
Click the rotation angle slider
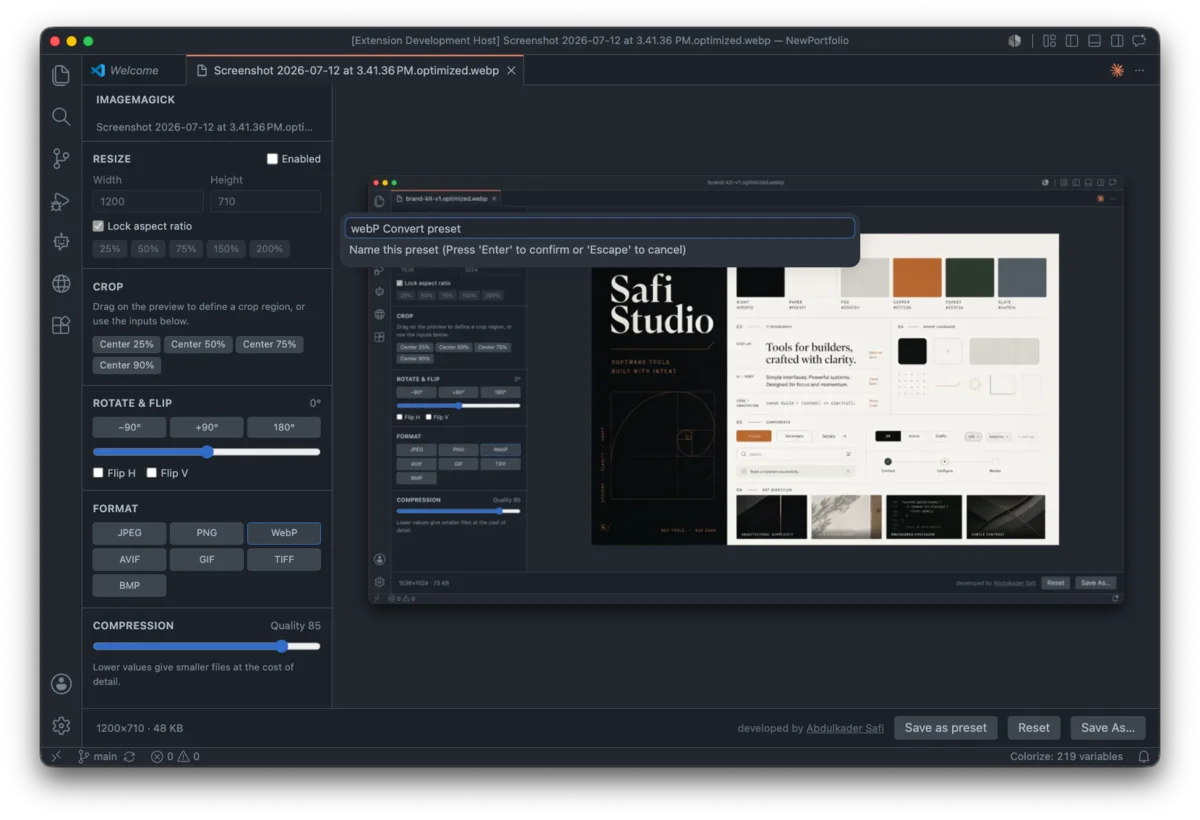pyautogui.click(x=207, y=452)
